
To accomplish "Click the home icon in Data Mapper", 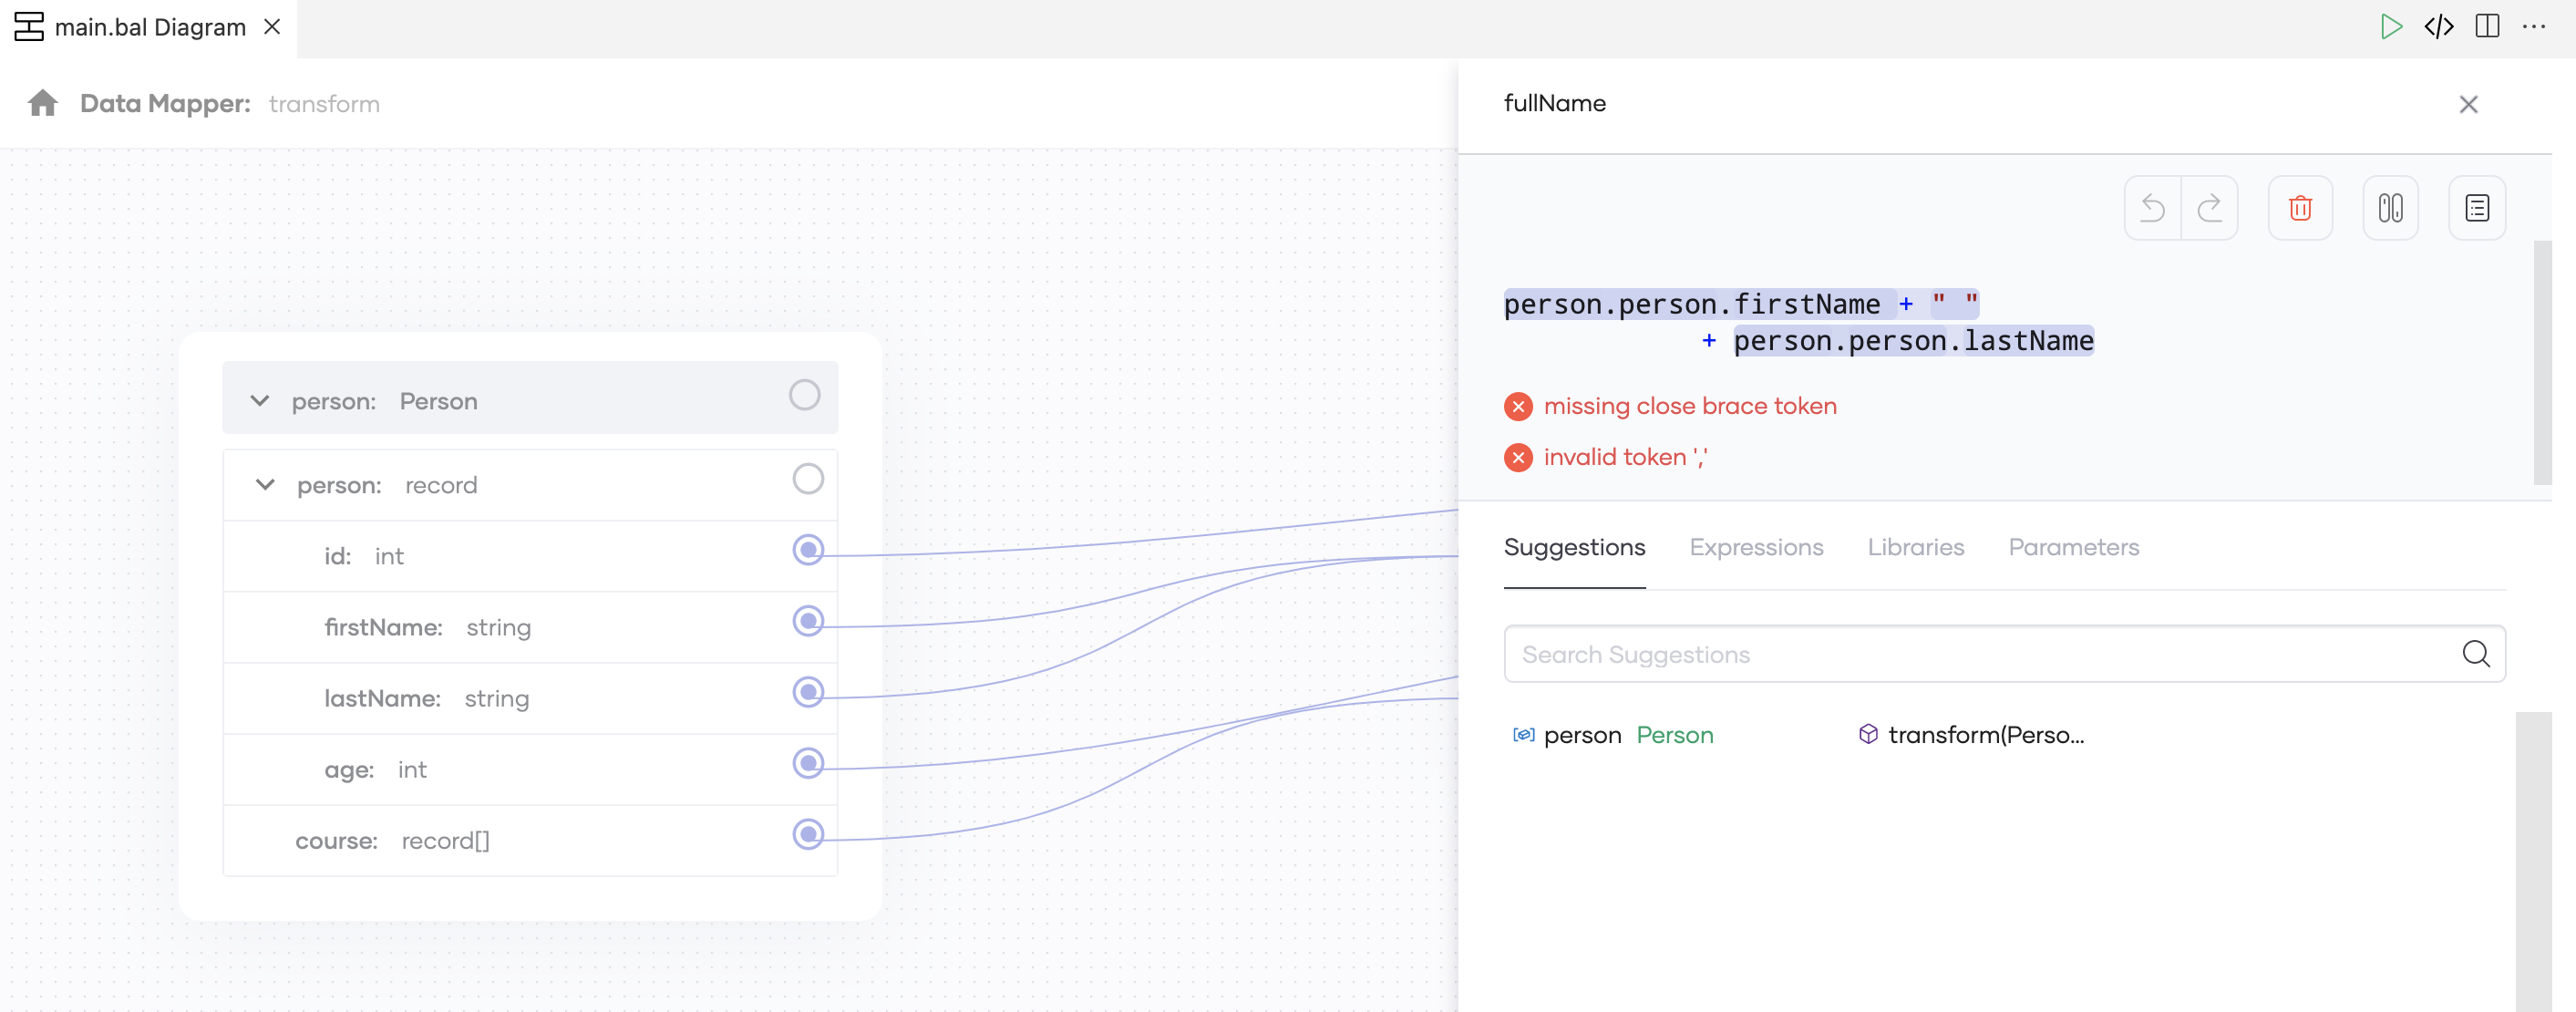I will [x=43, y=103].
